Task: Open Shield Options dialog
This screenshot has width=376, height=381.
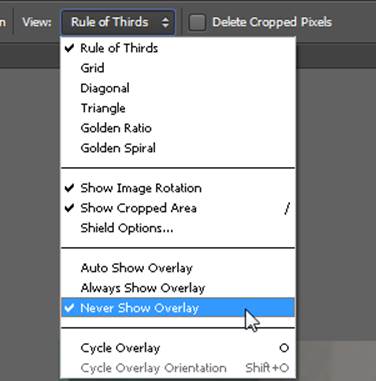Action: (x=178, y=228)
